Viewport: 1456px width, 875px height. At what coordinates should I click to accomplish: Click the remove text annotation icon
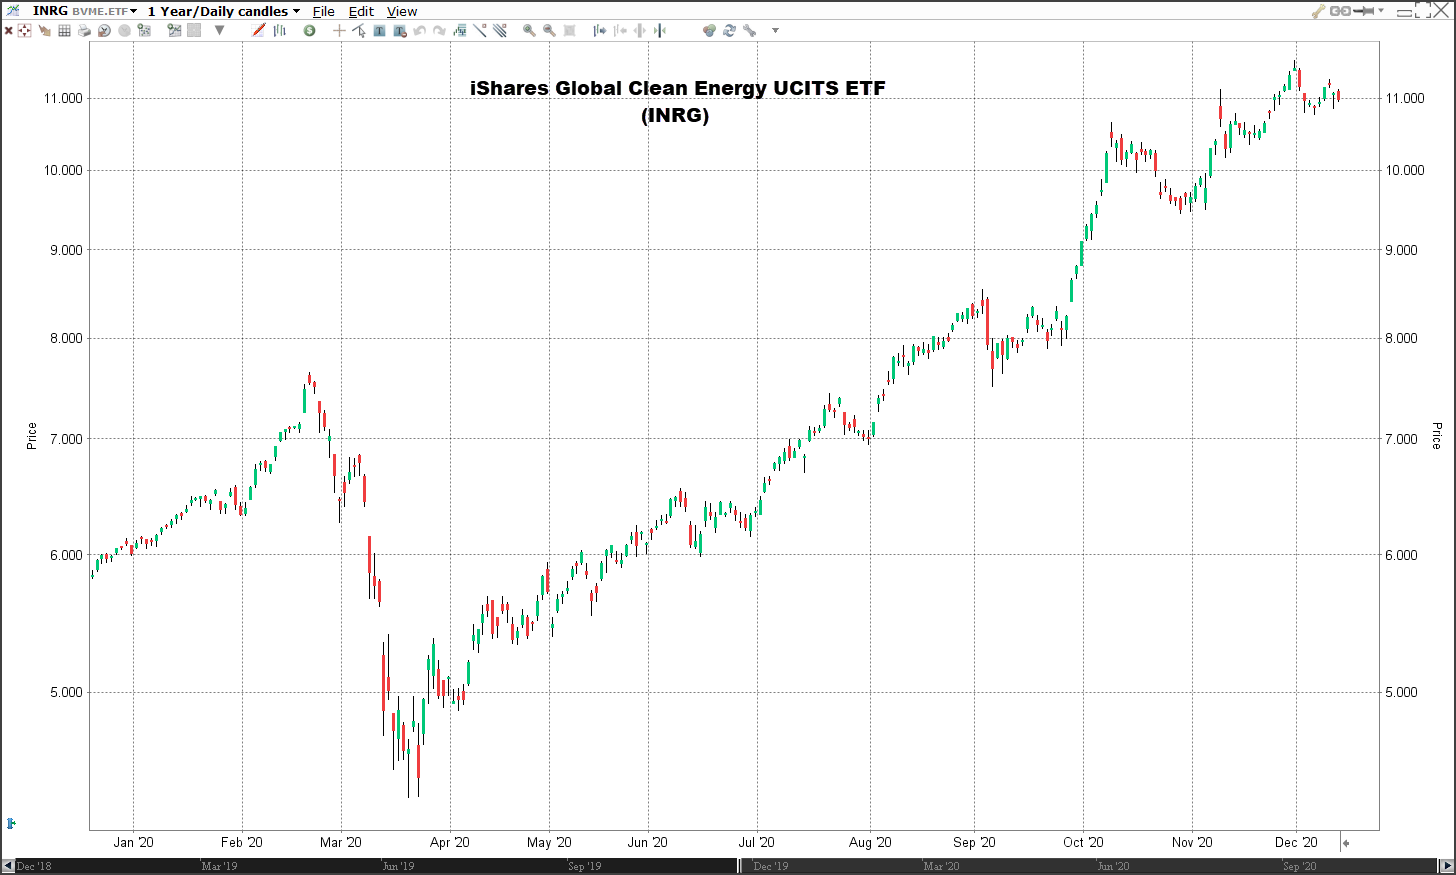(x=400, y=31)
